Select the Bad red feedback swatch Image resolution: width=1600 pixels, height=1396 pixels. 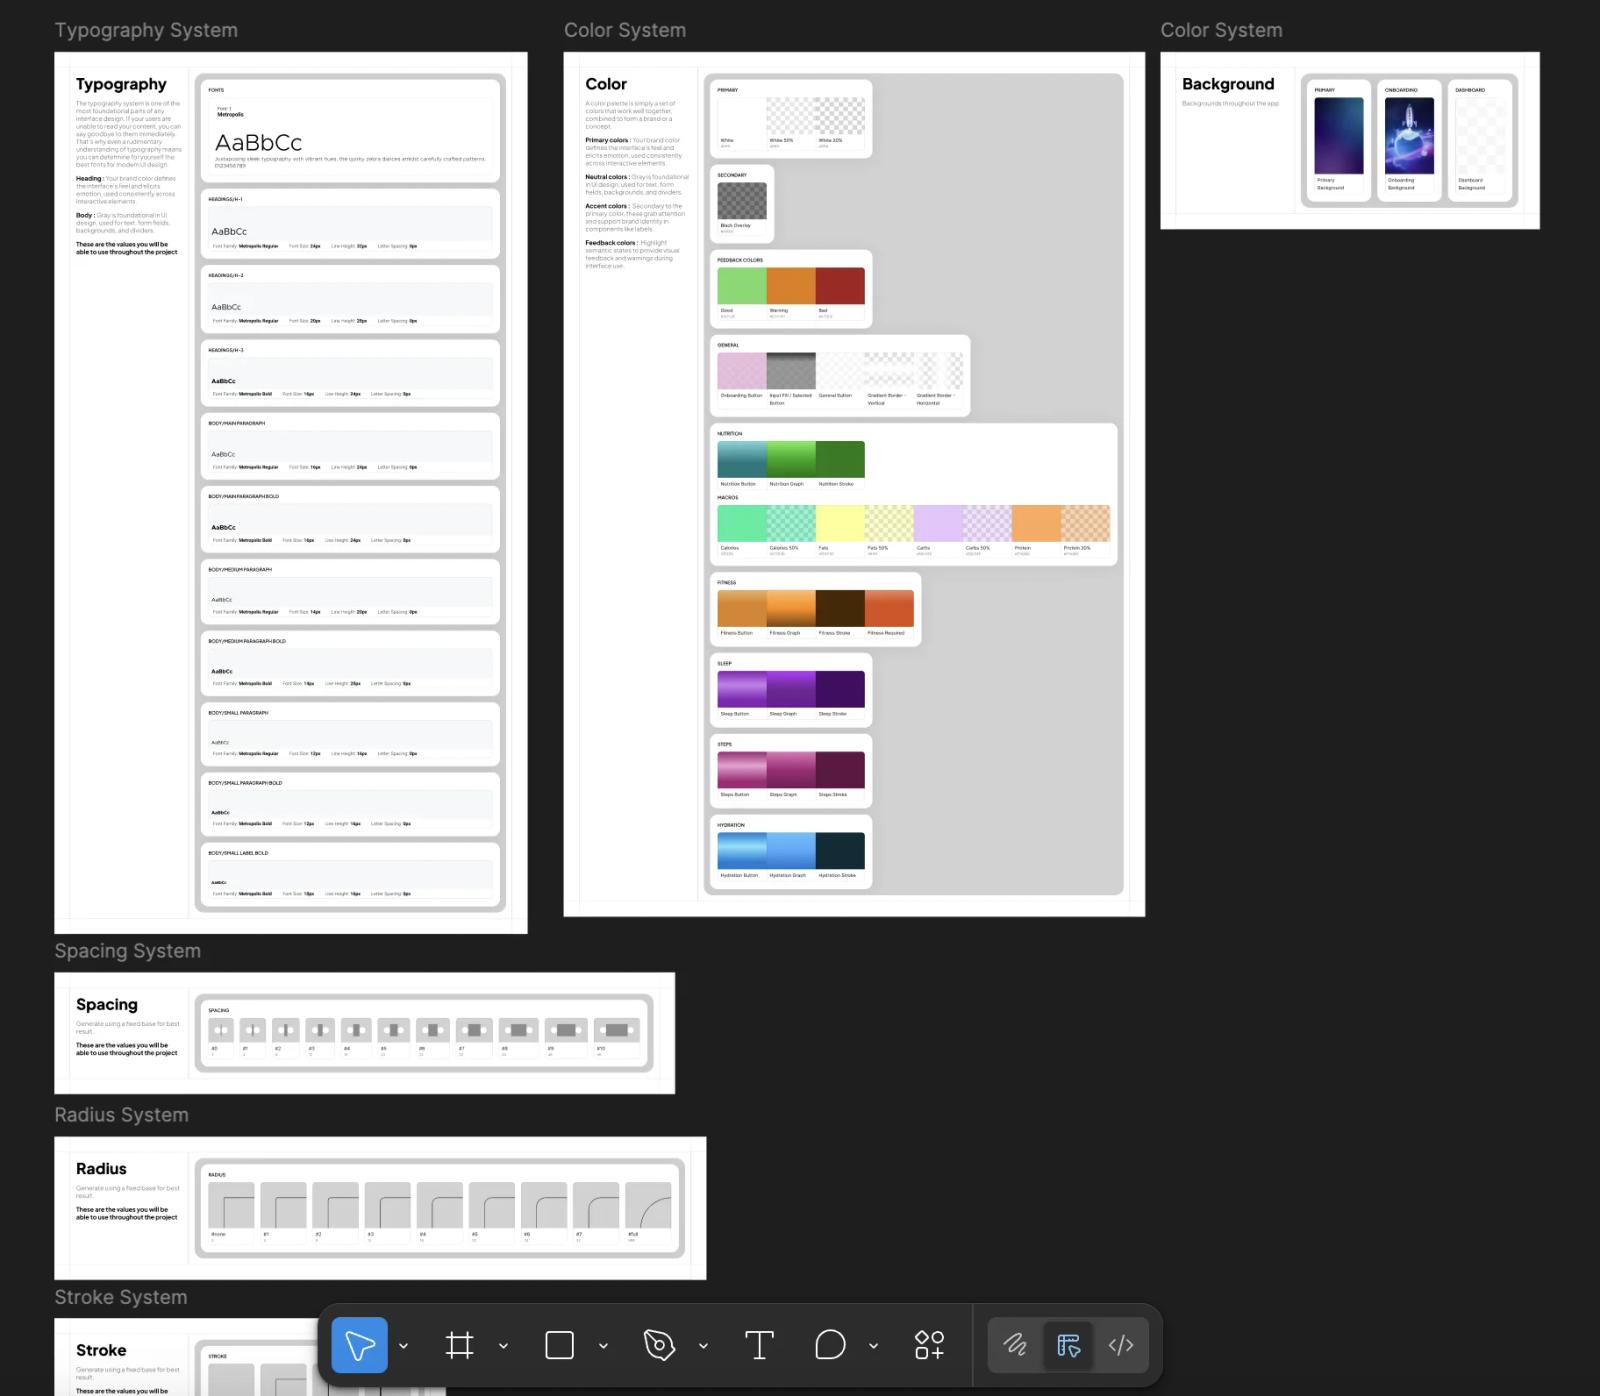(x=840, y=286)
